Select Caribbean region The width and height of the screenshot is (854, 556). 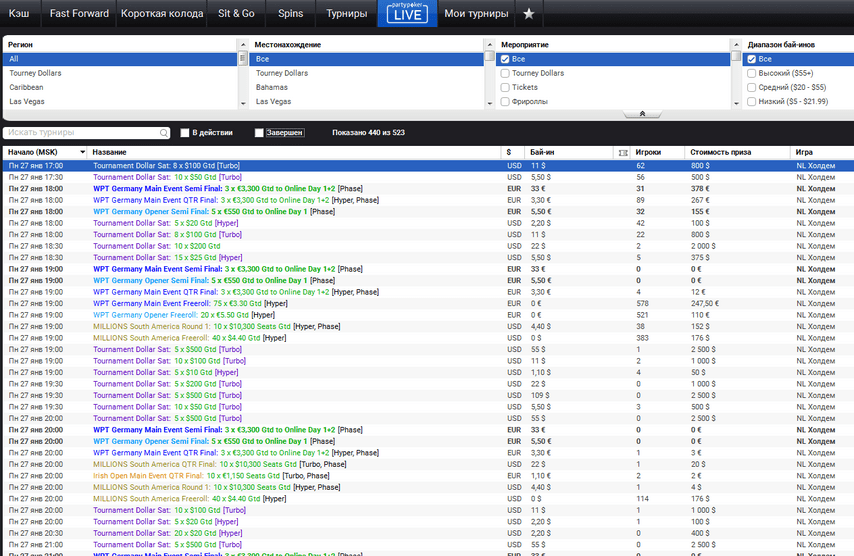(x=120, y=87)
